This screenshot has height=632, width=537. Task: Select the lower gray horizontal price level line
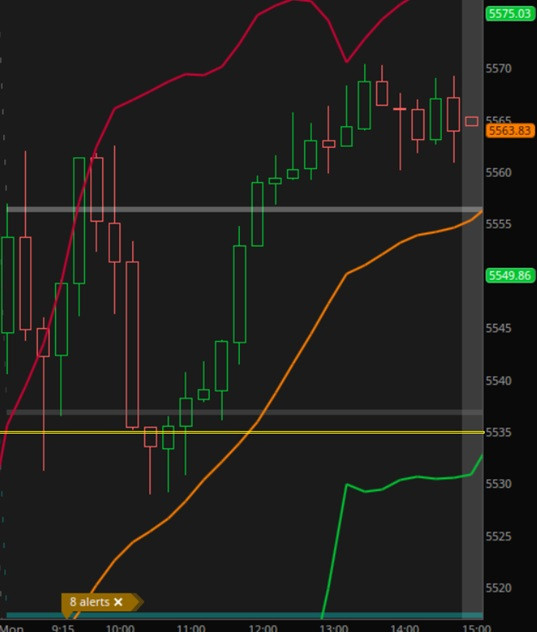(244, 413)
